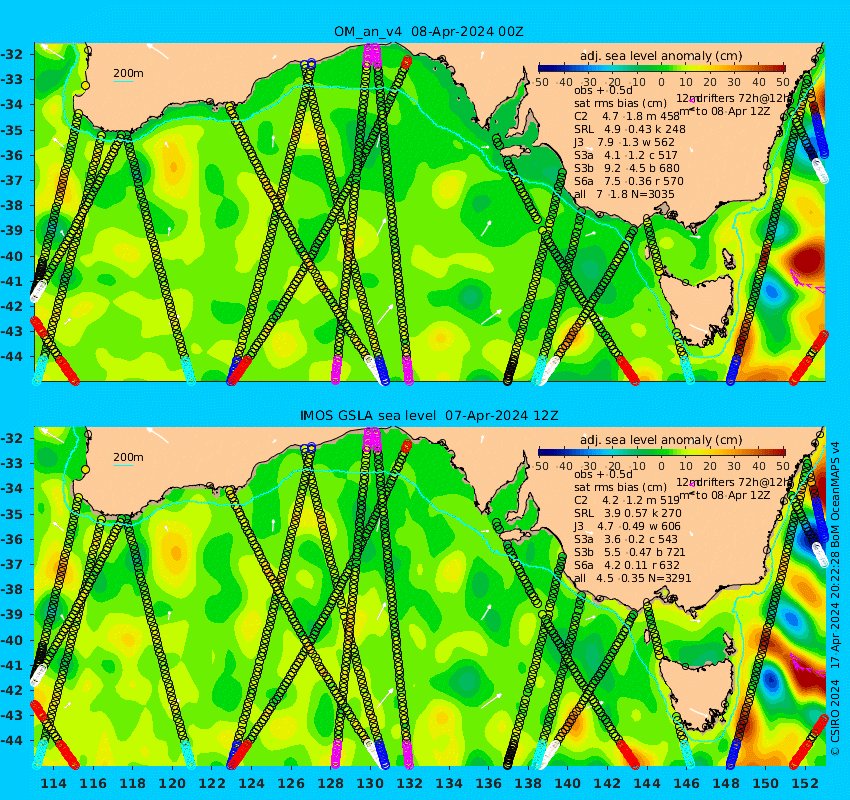Image resolution: width=850 pixels, height=800 pixels.
Task: Click Tasmania island in the top map
Action: 697,309
